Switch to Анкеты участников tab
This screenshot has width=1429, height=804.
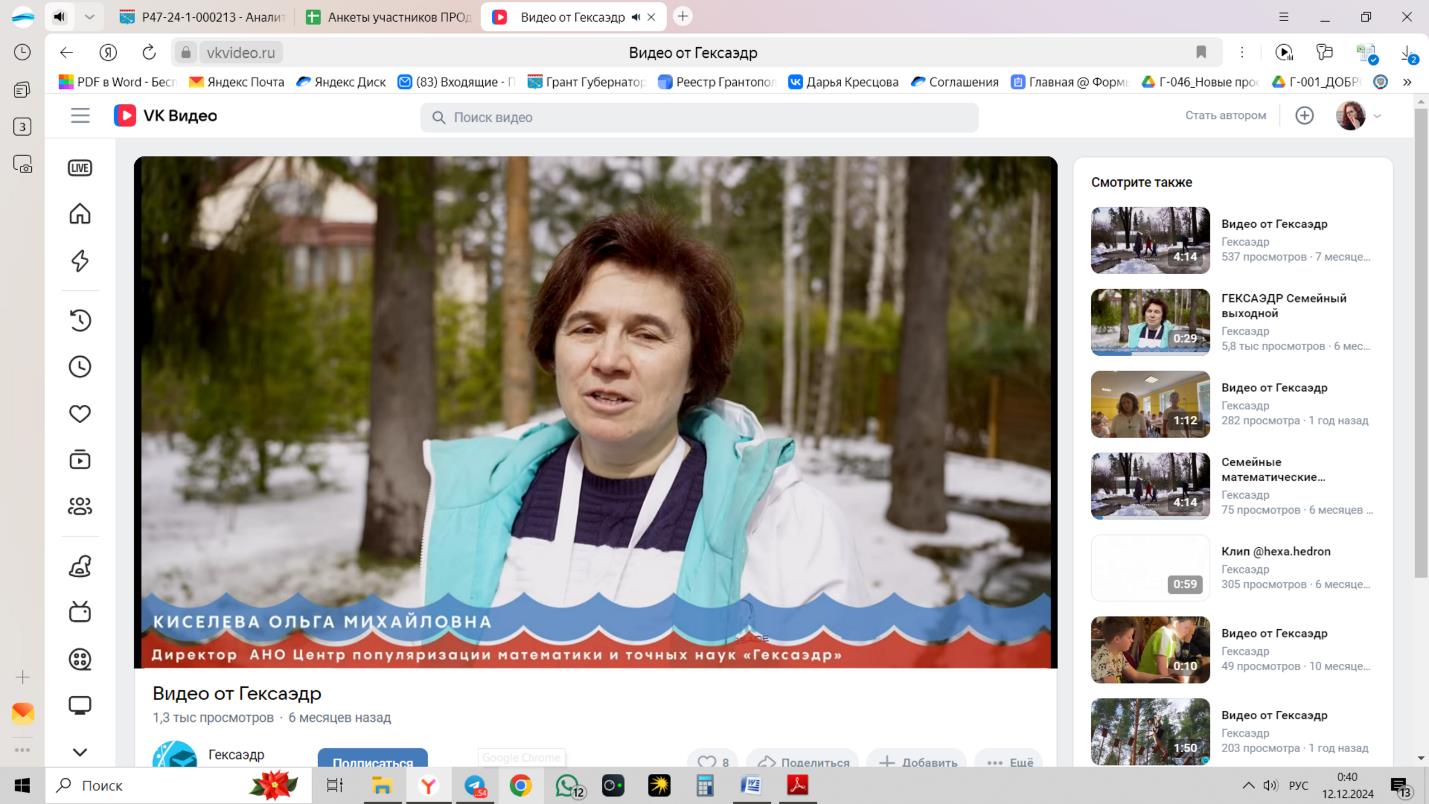coord(390,17)
